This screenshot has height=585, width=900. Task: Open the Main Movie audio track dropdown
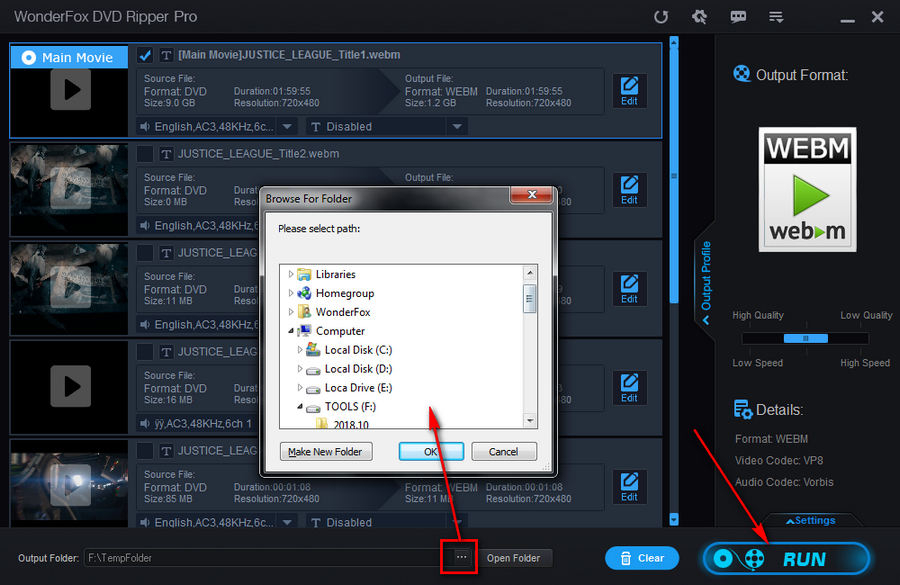[x=288, y=126]
